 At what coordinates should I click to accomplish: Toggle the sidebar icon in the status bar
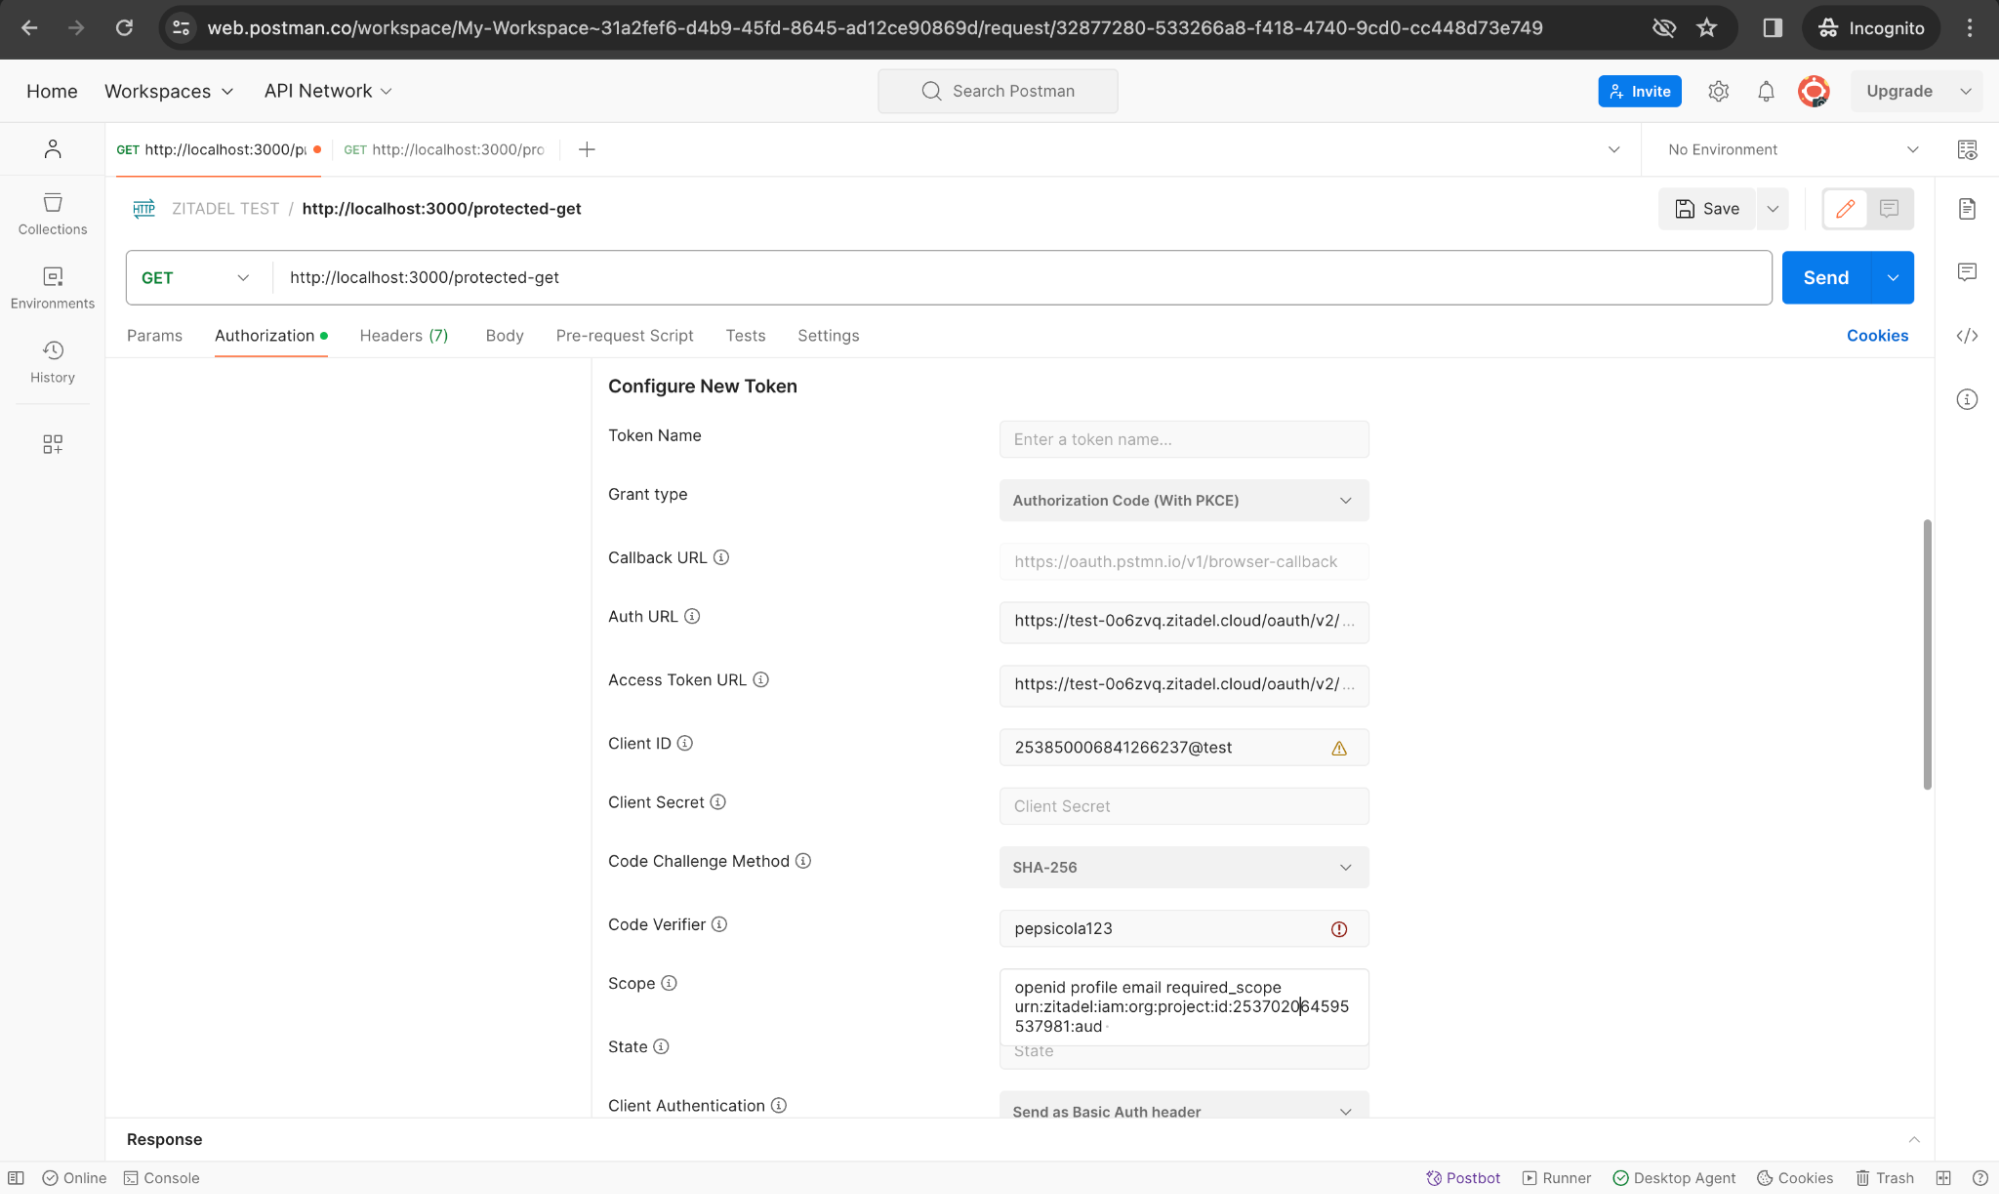pos(16,1177)
